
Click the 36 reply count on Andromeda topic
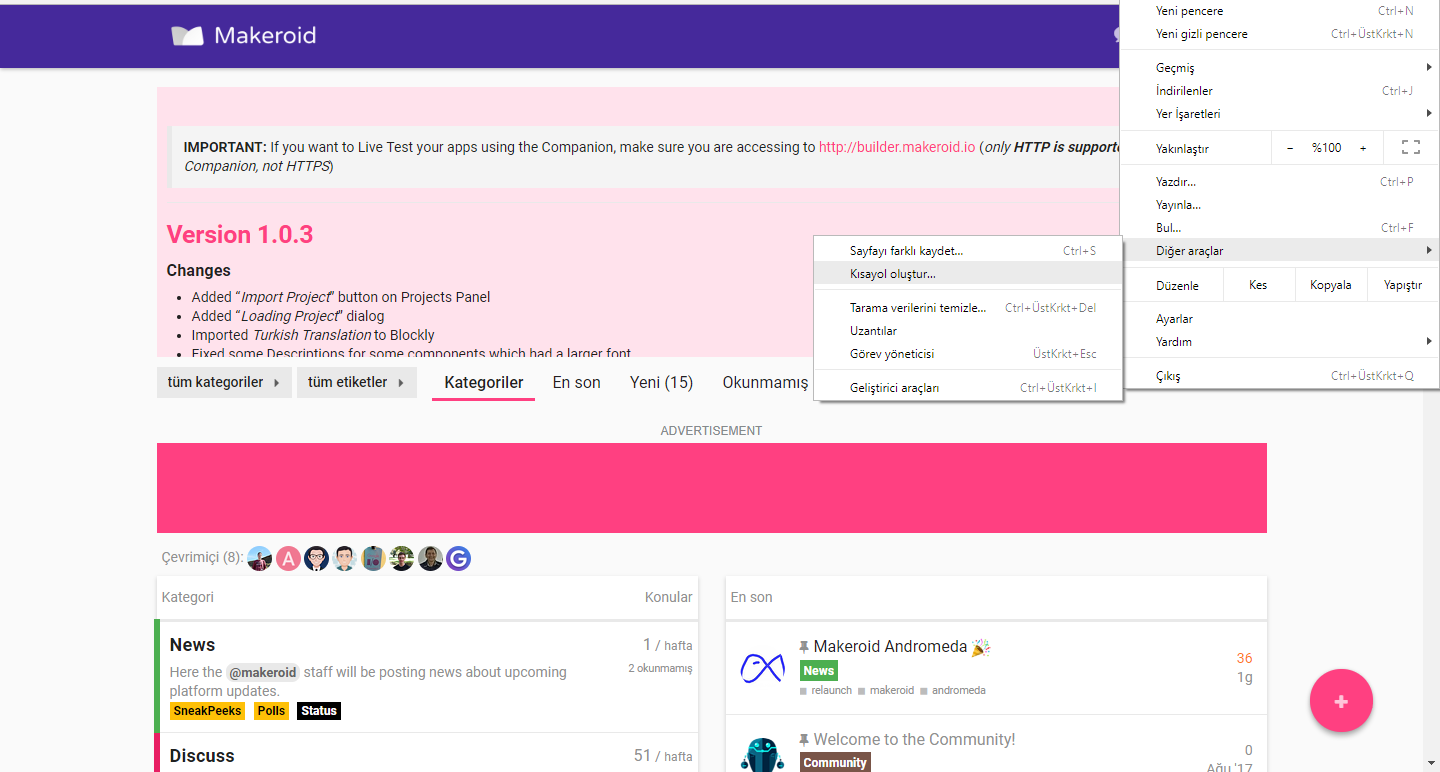[1244, 658]
